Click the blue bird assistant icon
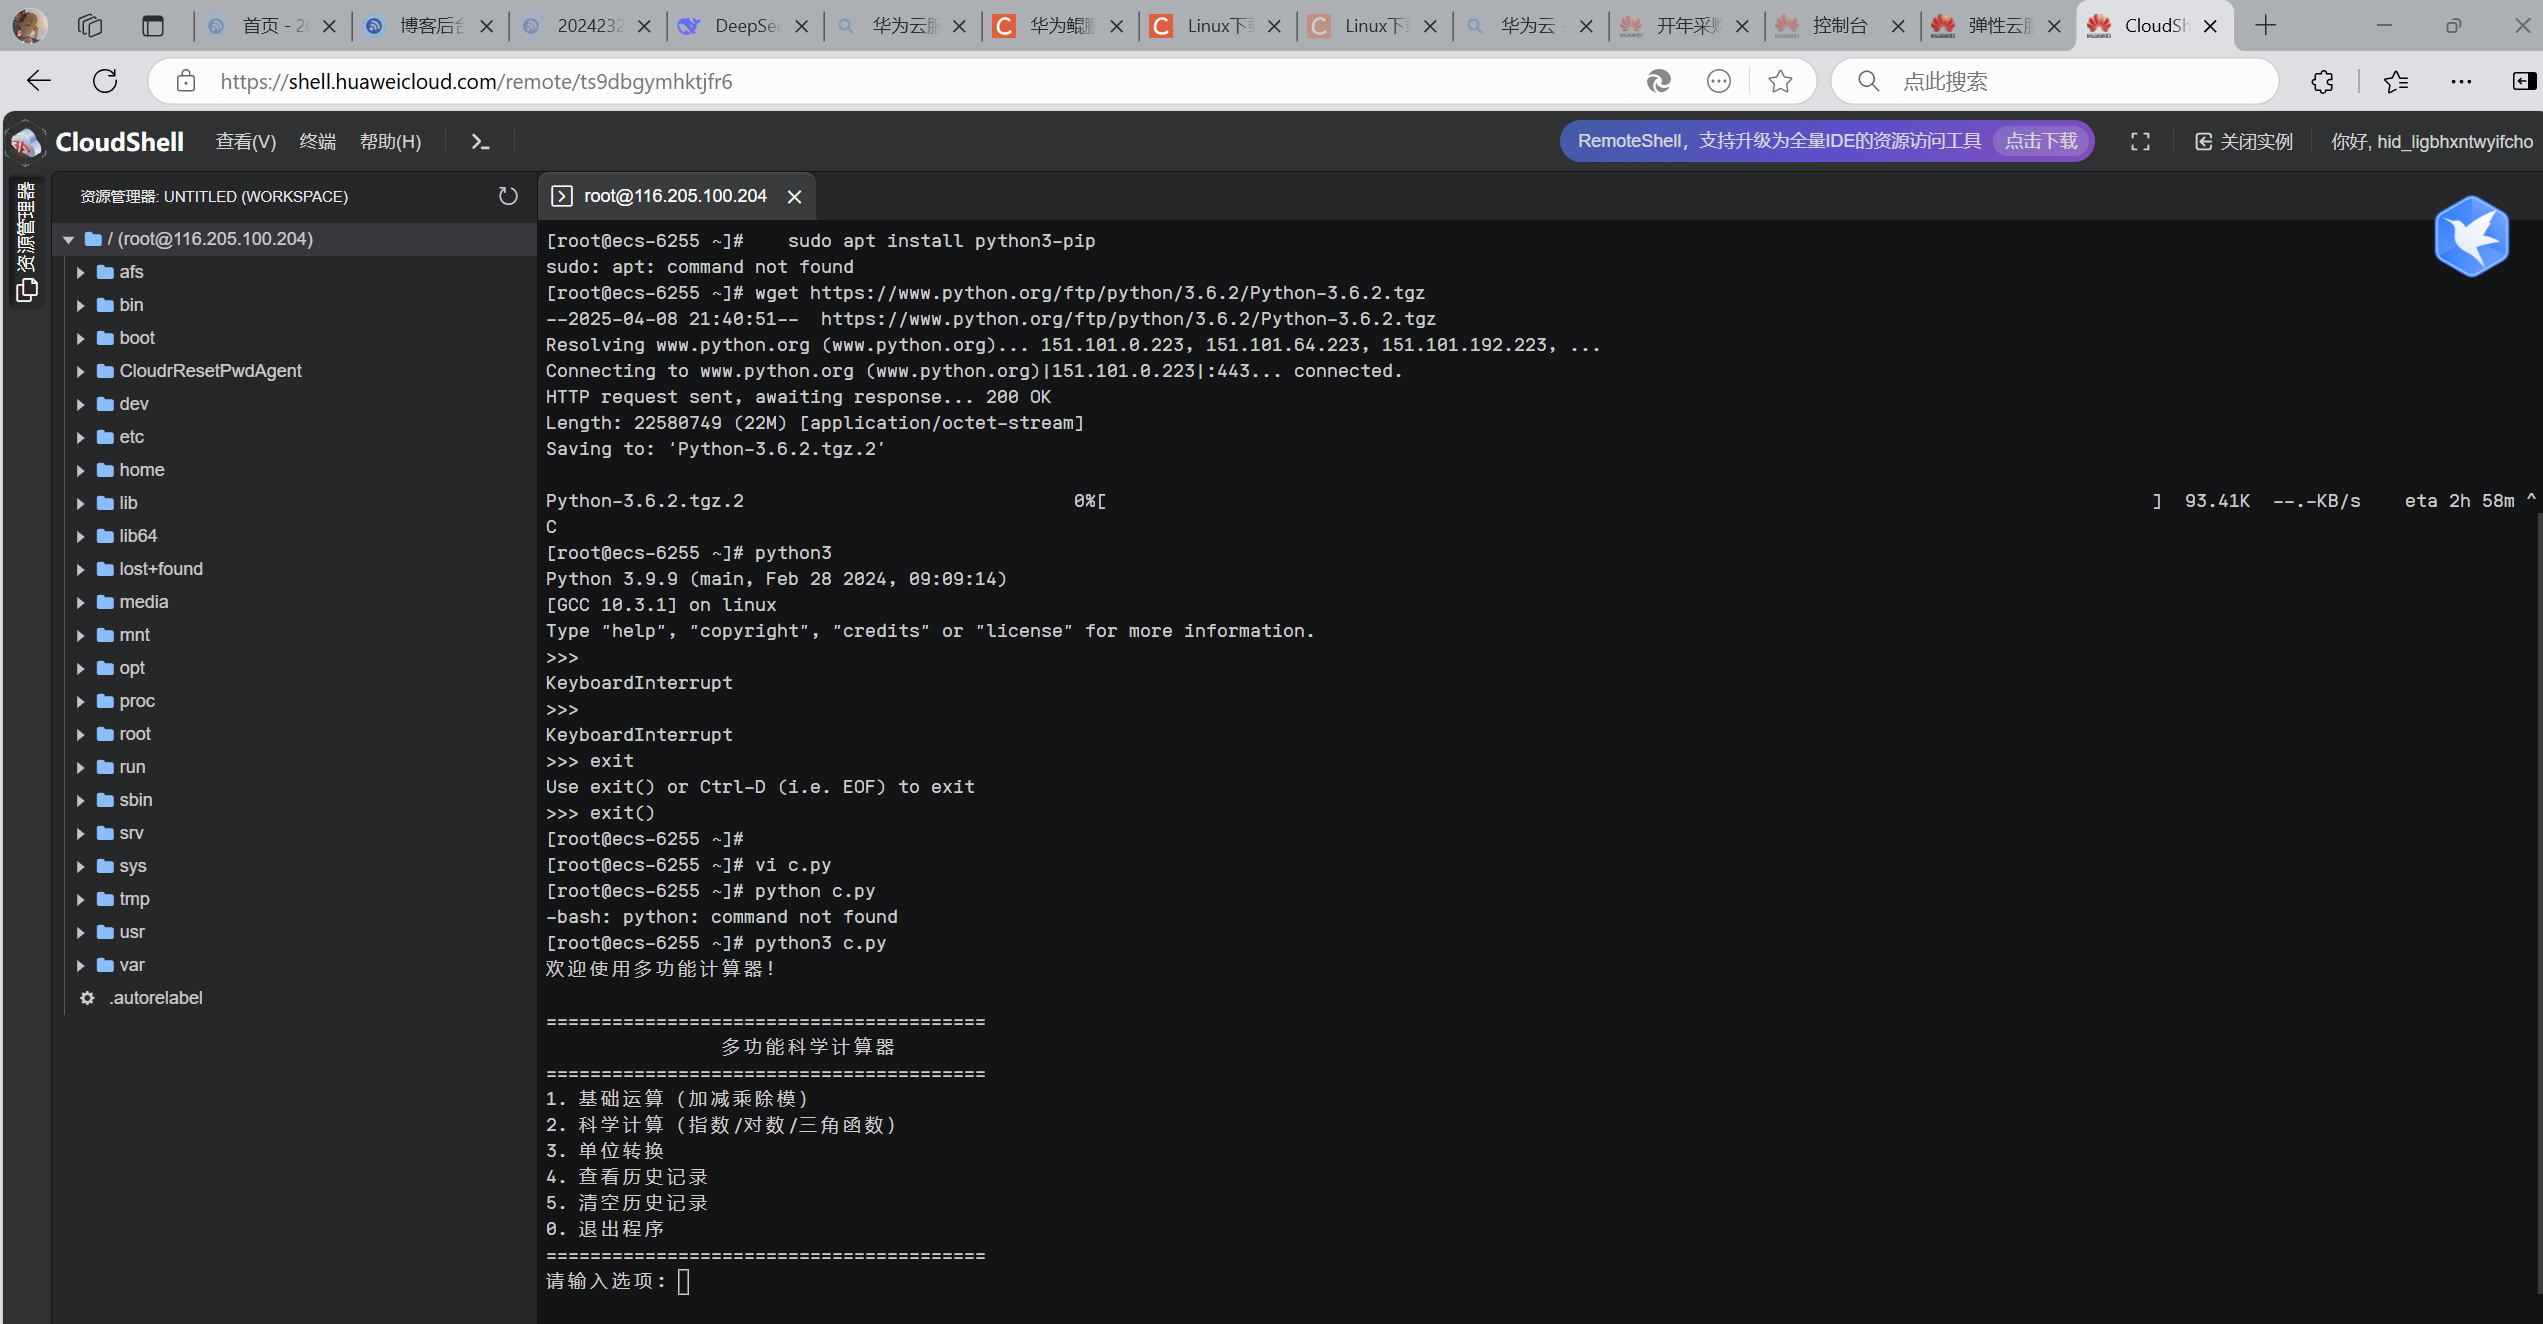This screenshot has width=2543, height=1324. click(x=2471, y=236)
